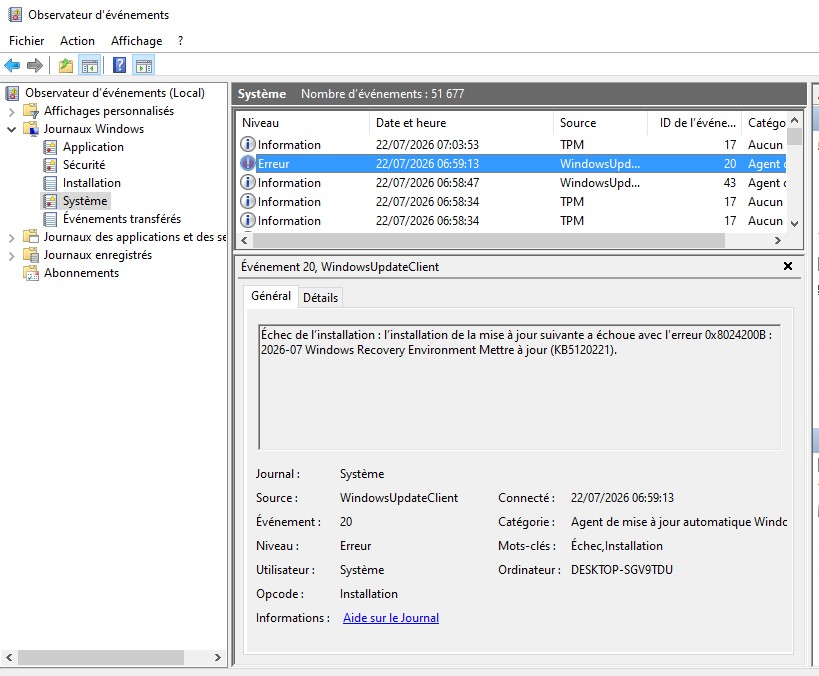This screenshot has width=819, height=676.
Task: Open the Aide sur le Journal link
Action: [x=391, y=618]
